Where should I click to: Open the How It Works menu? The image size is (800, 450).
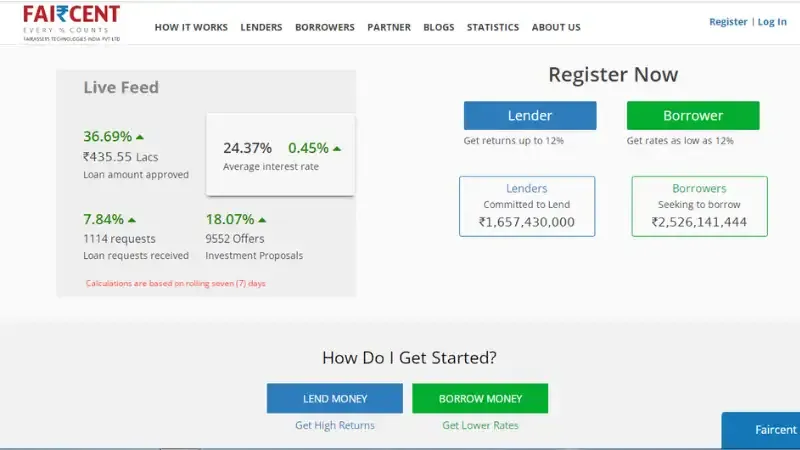coord(191,28)
